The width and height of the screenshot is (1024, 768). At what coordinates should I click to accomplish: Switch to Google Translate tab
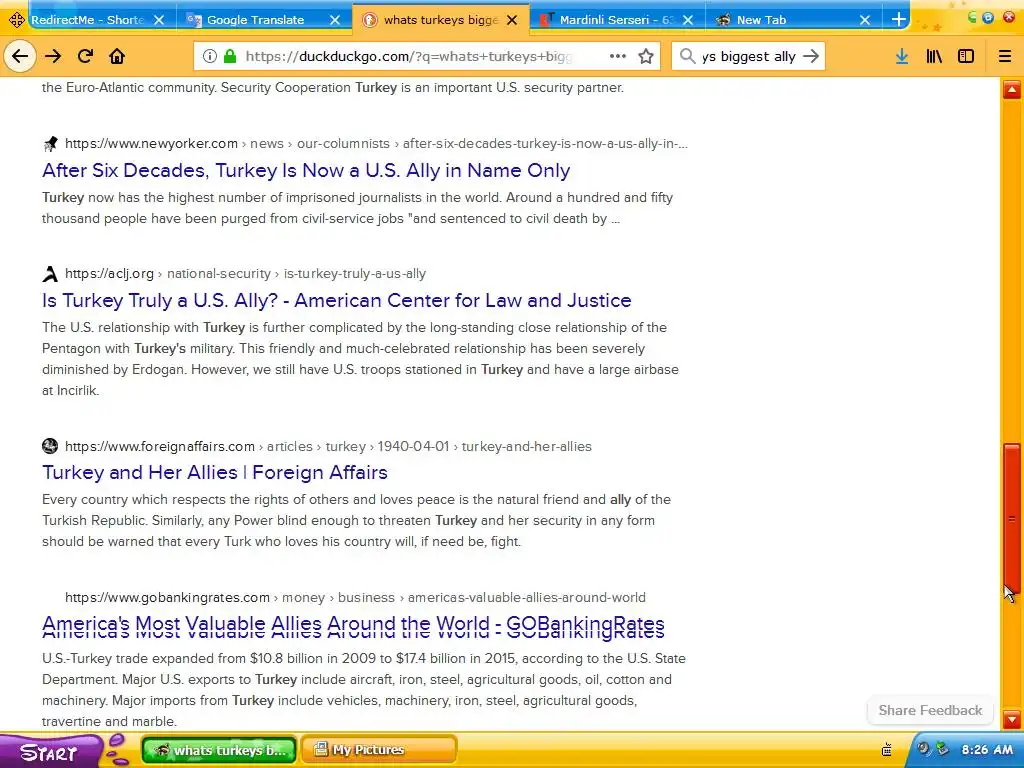264,20
